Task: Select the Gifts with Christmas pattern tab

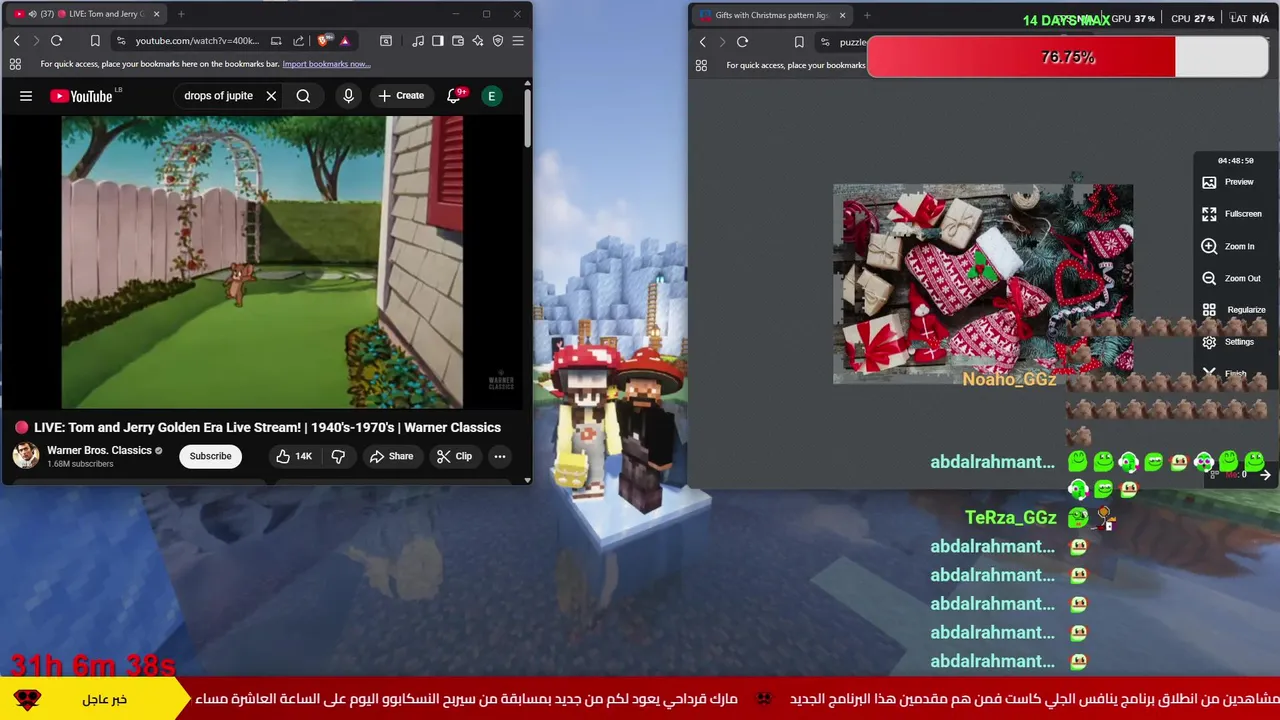Action: point(772,15)
